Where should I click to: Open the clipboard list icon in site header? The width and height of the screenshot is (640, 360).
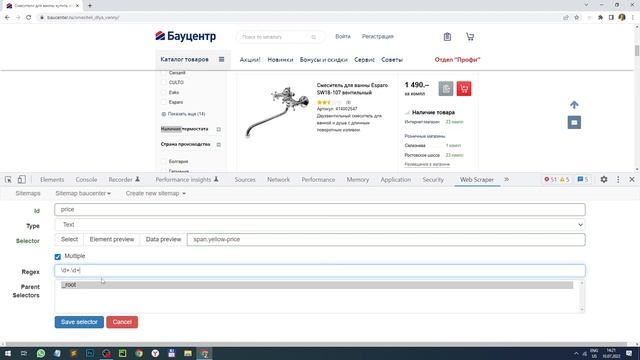pyautogui.click(x=447, y=37)
